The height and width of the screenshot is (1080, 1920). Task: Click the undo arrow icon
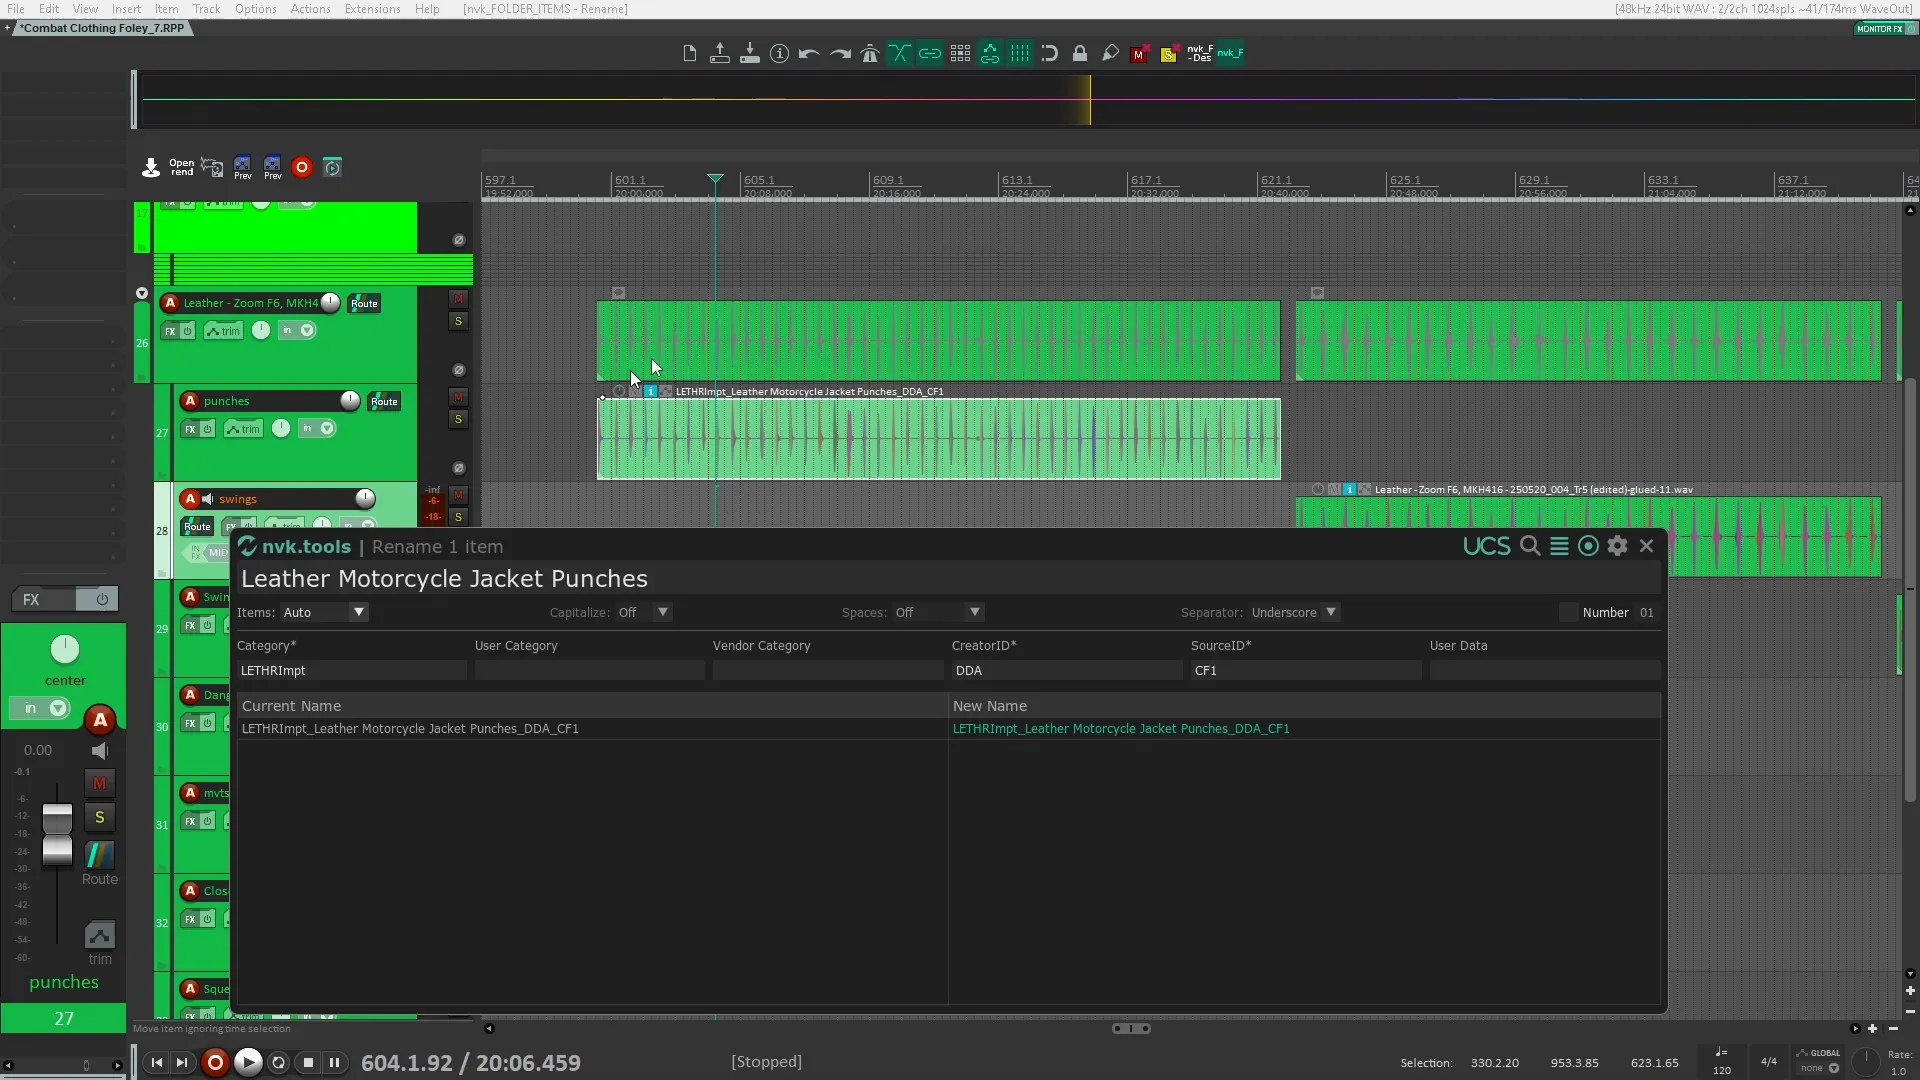tap(809, 54)
